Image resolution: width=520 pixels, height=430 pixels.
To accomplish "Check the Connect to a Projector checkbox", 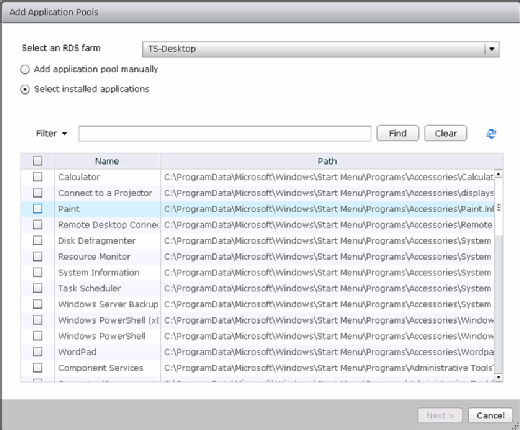I will click(x=38, y=193).
